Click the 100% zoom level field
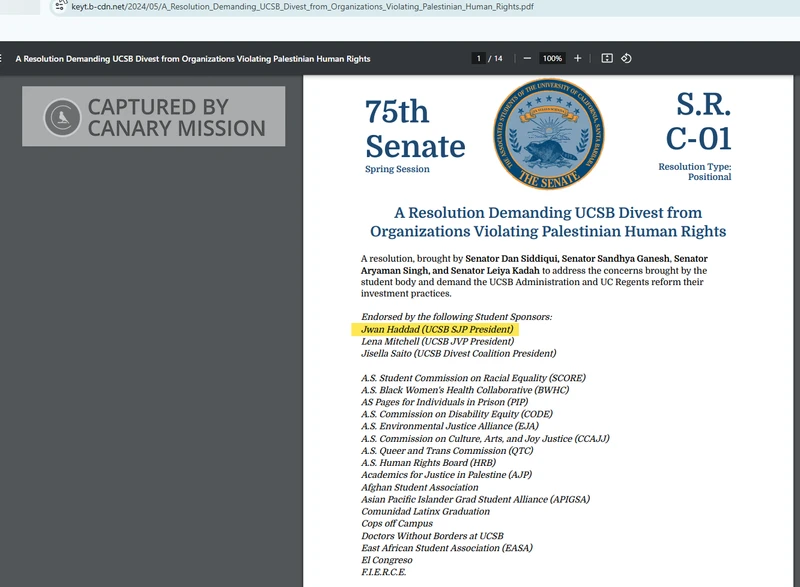The width and height of the screenshot is (800, 587). click(x=552, y=59)
